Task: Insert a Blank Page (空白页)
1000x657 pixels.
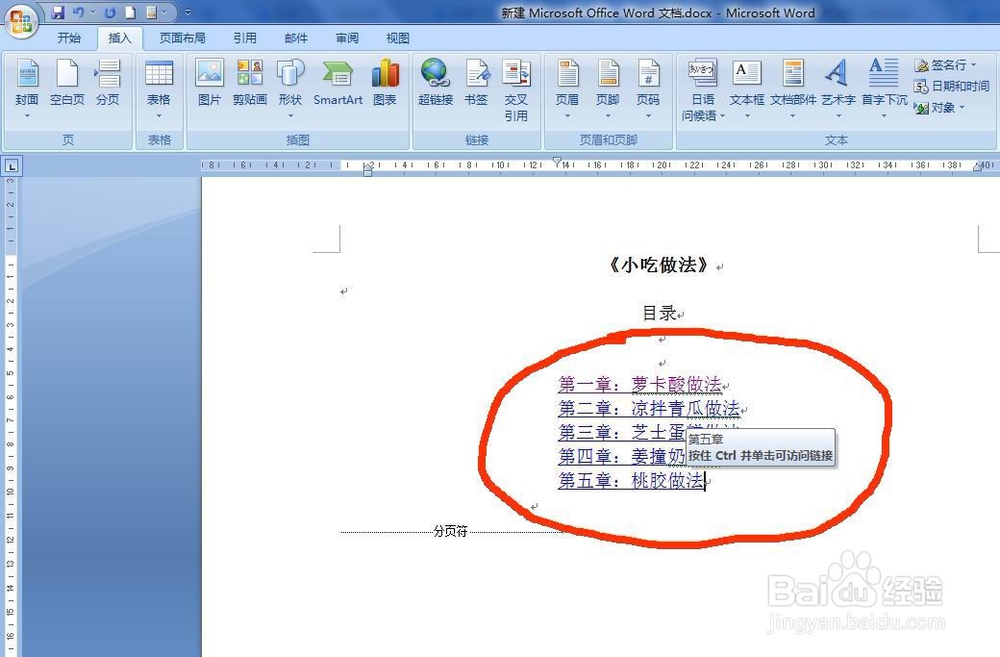Action: click(x=66, y=80)
